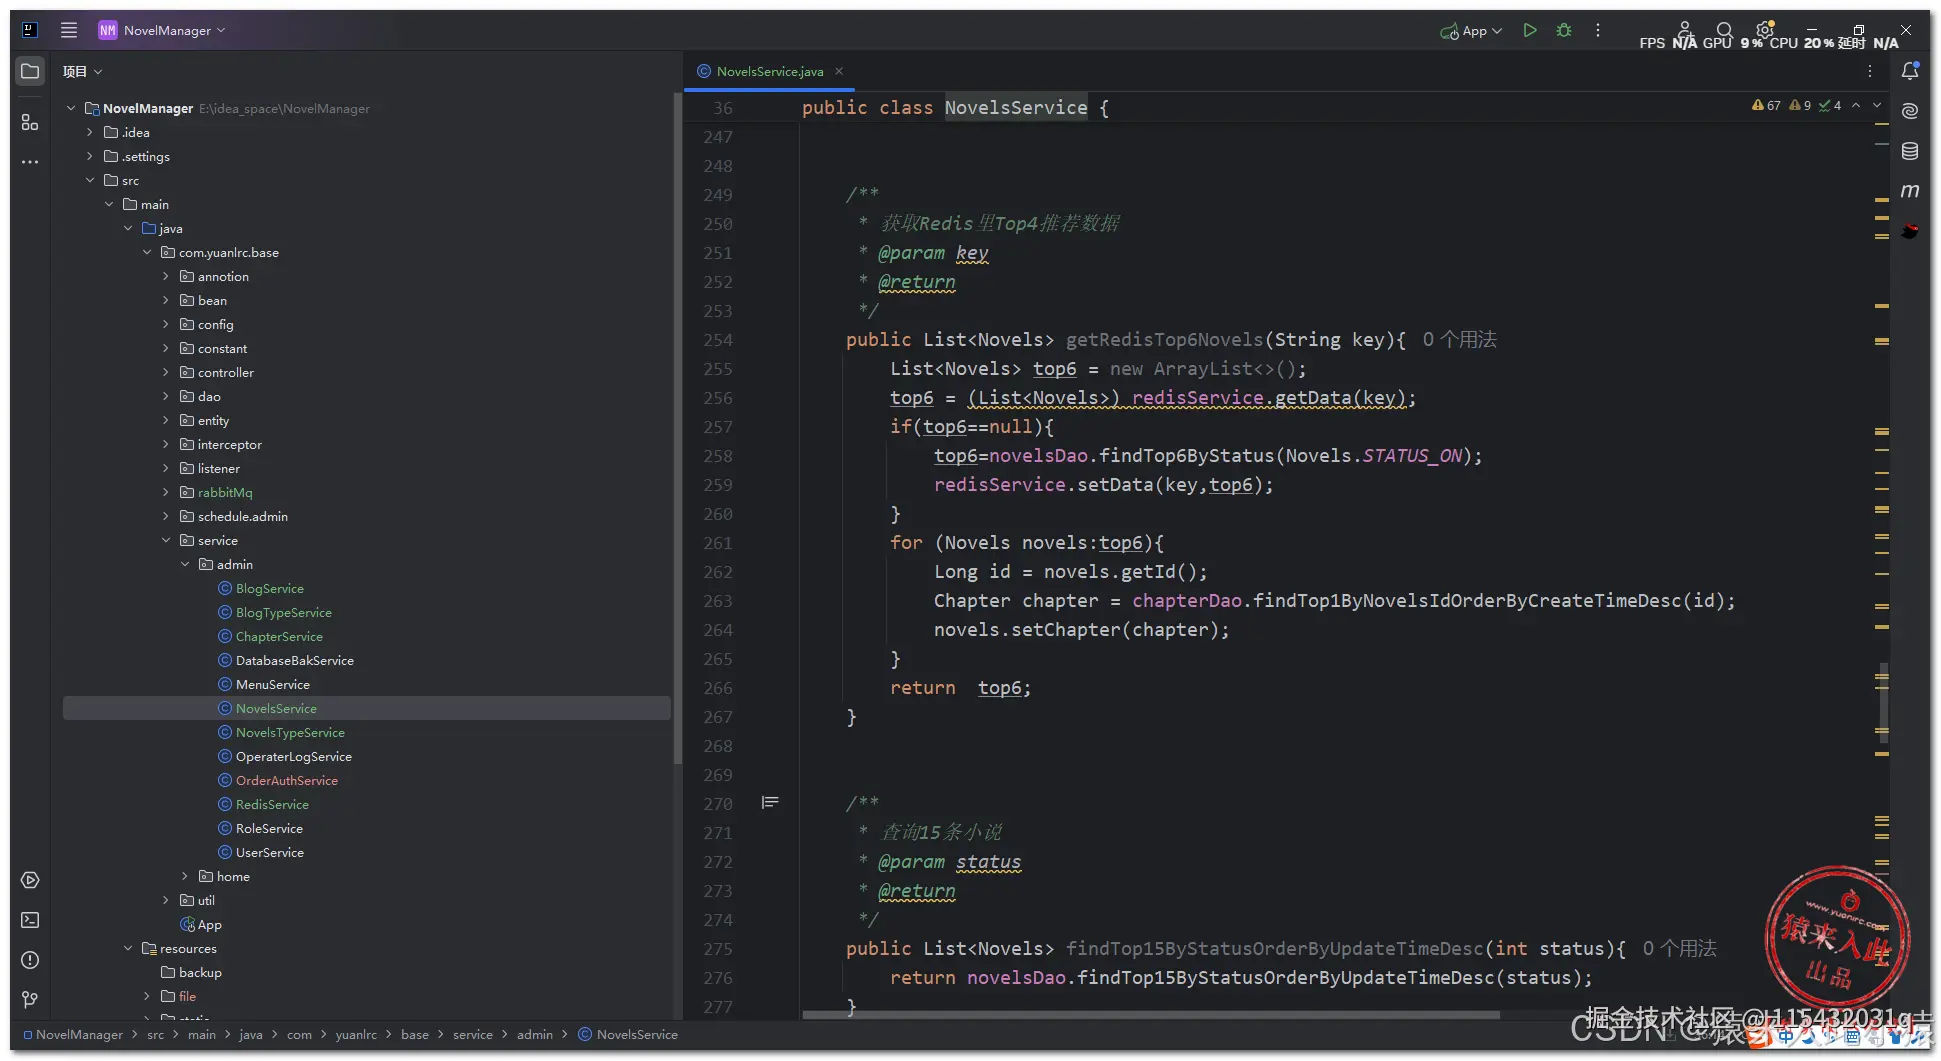This screenshot has height=1061, width=1941.
Task: Click '0 个用法' hint on findTop15ByStatusOrderByUpdateTimeDesc
Action: (1680, 948)
